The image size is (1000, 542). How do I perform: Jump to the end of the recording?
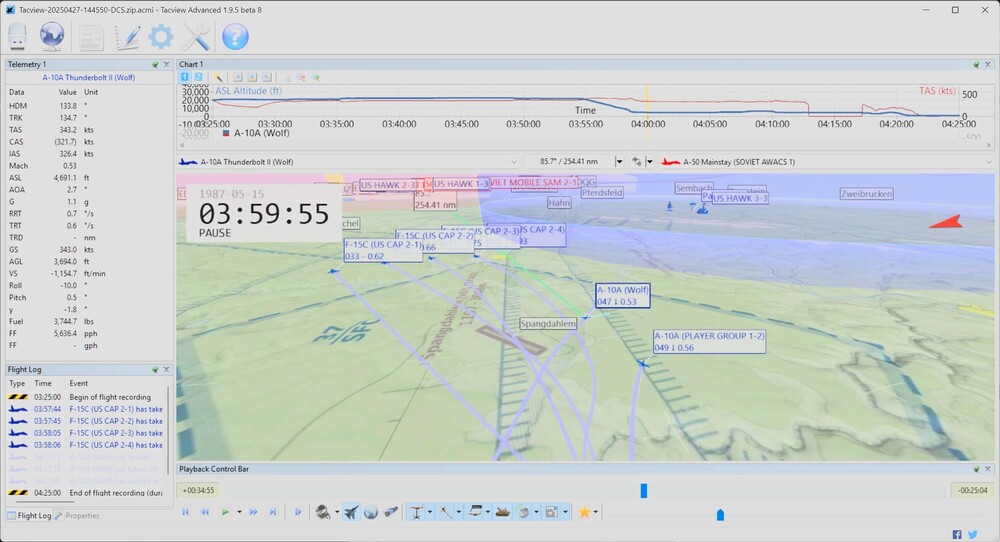click(273, 512)
